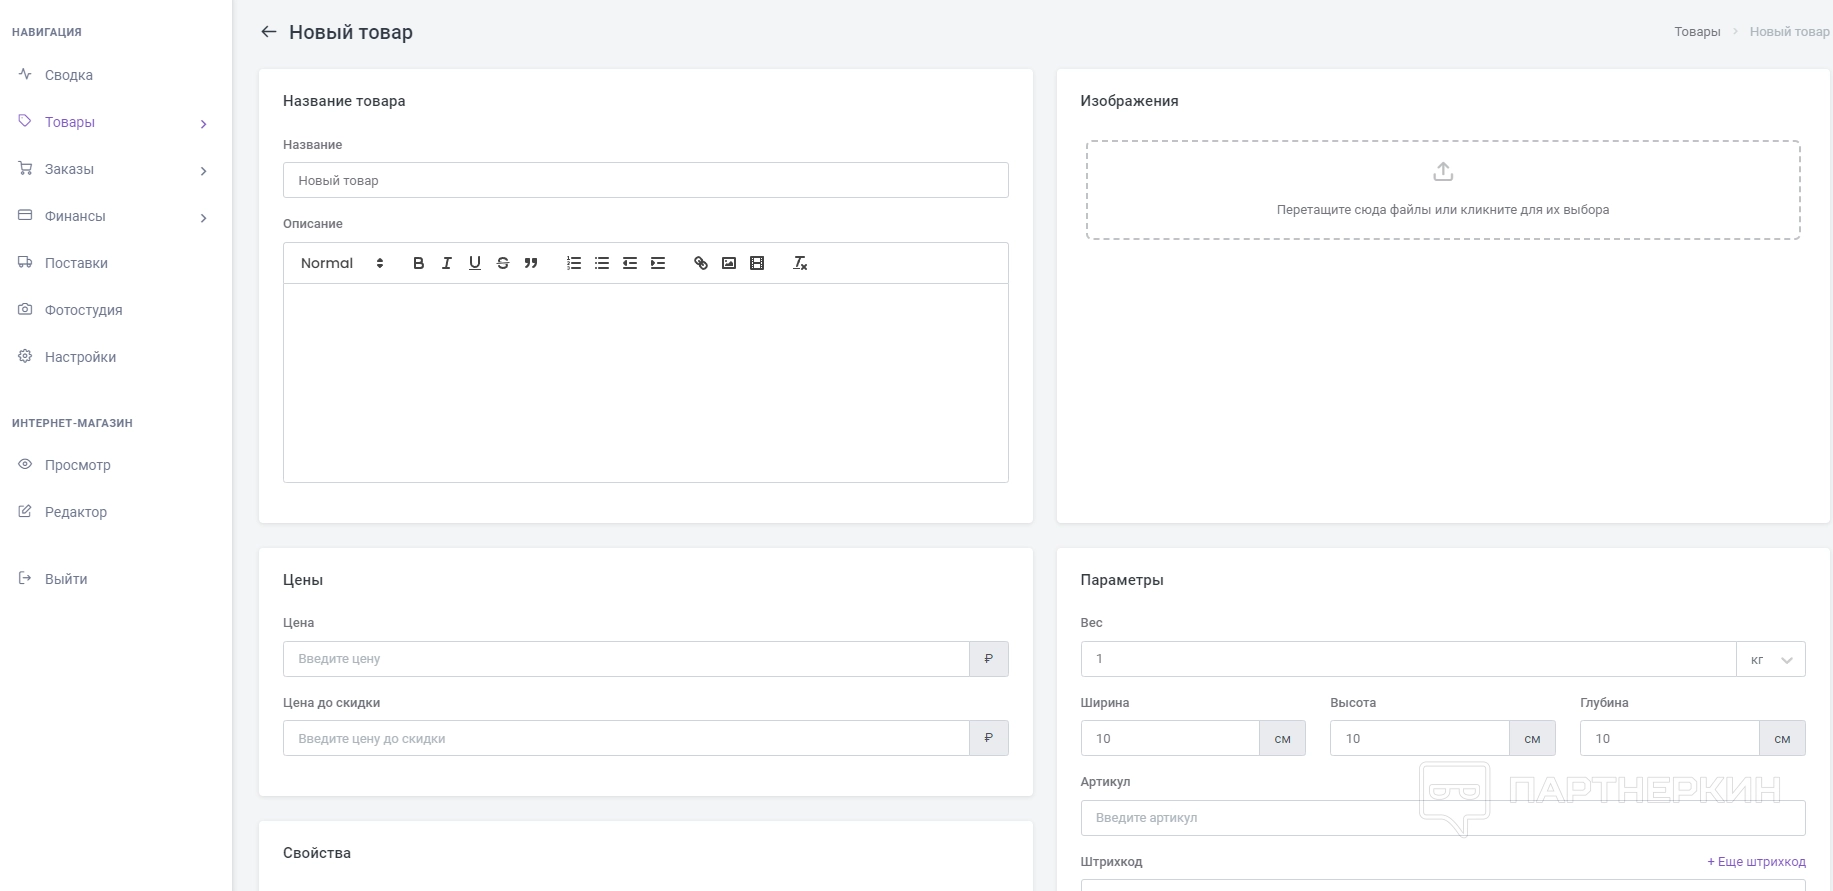Click the back arrow next to Новый товар
Viewport: 1833px width, 891px height.
pos(268,32)
